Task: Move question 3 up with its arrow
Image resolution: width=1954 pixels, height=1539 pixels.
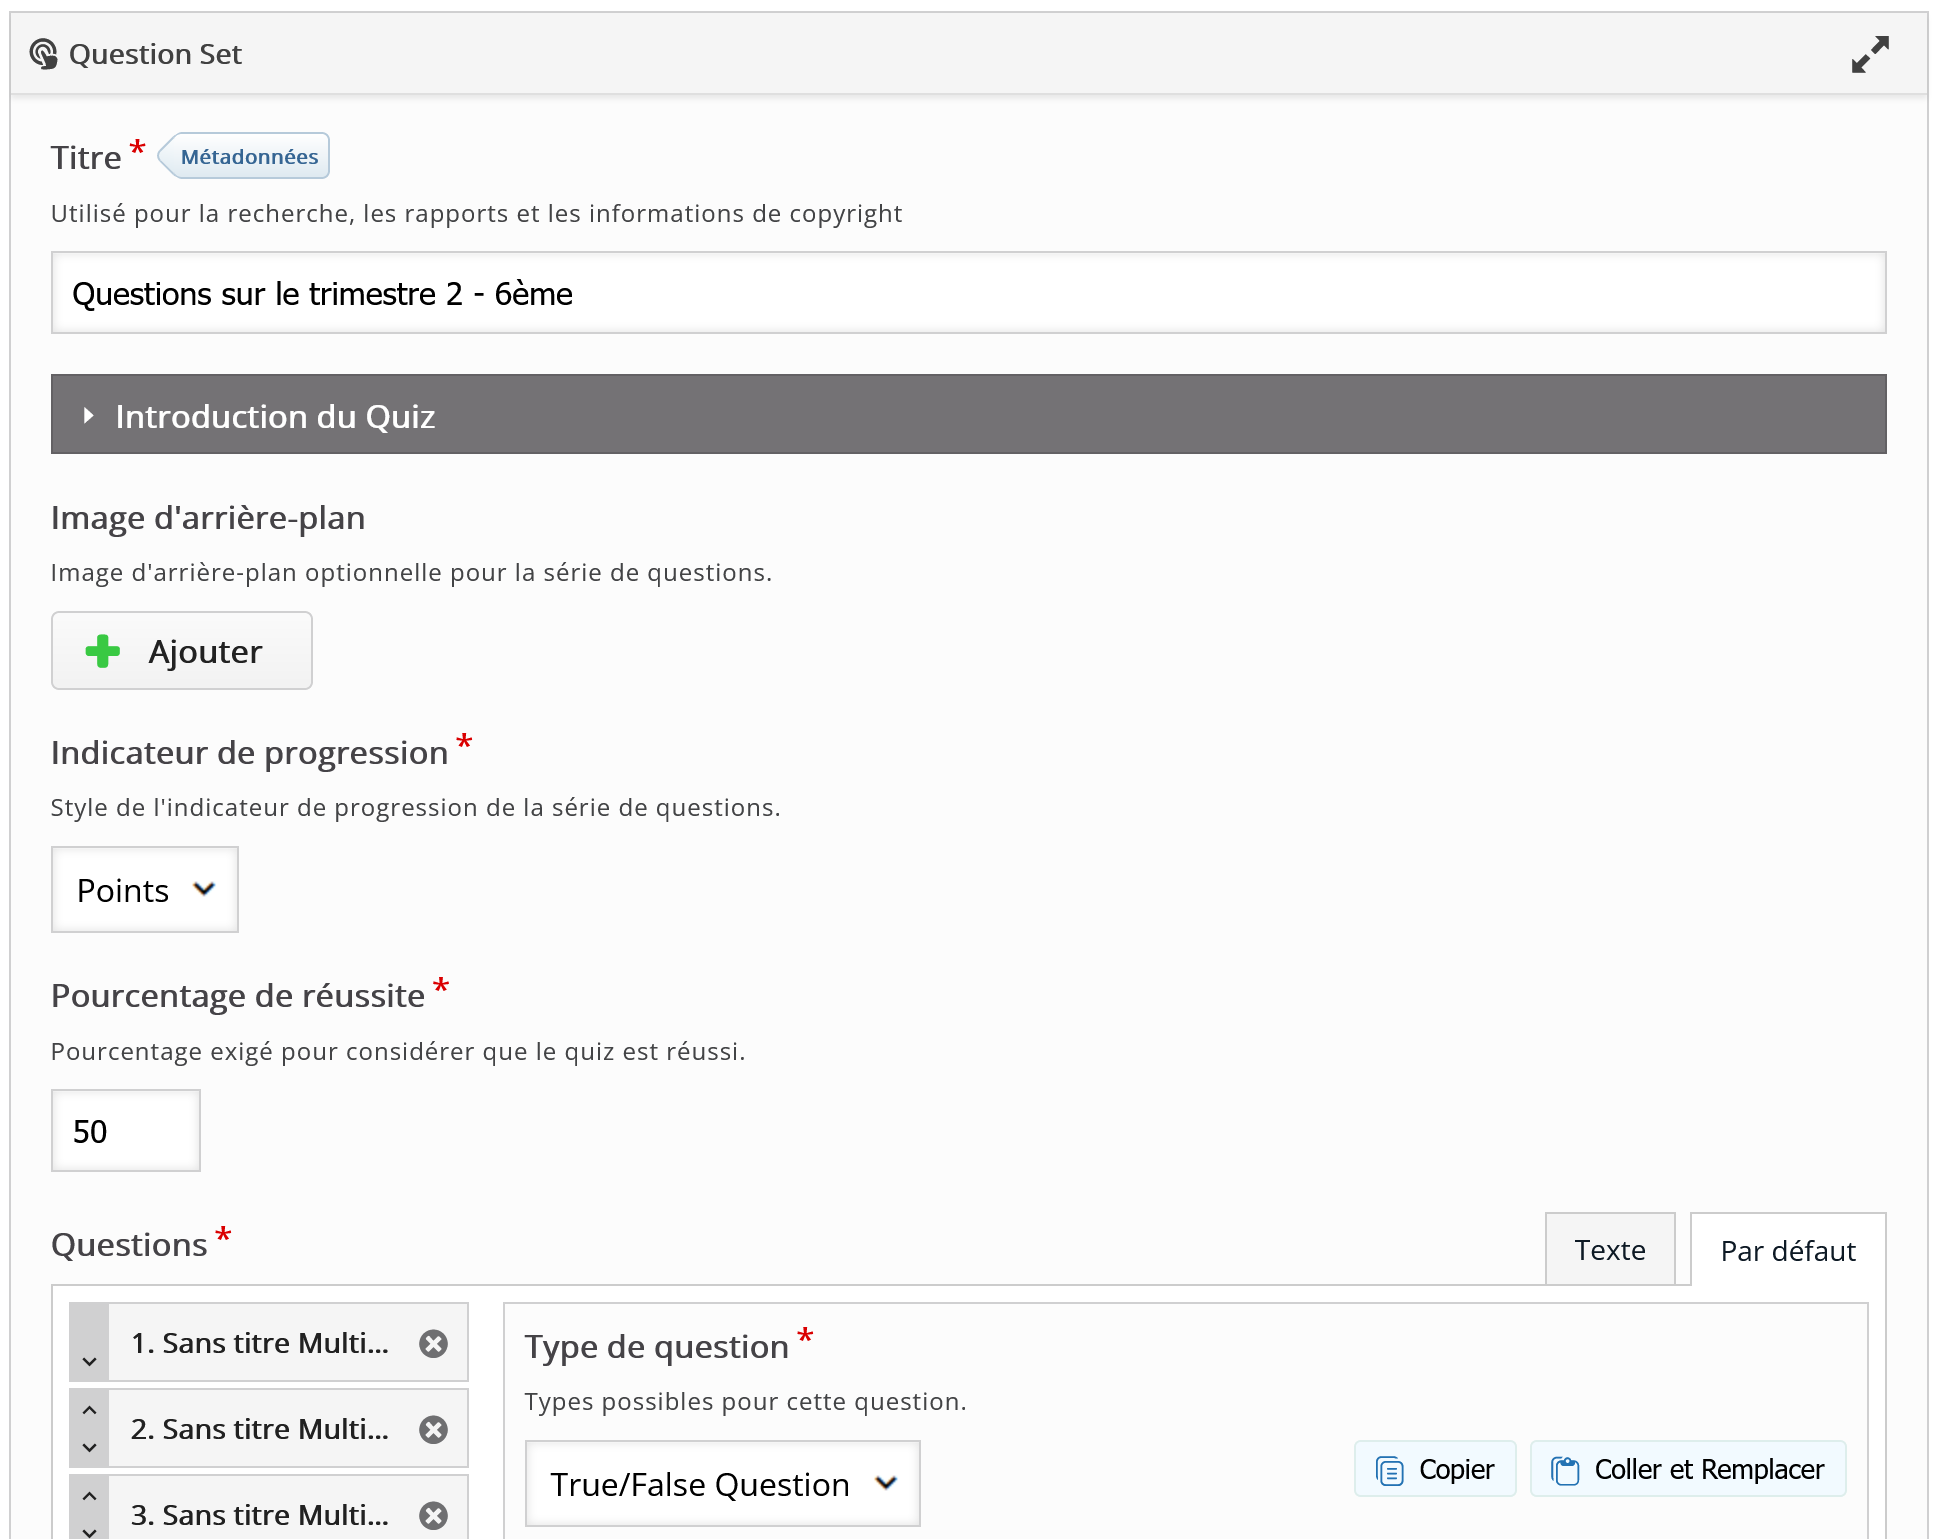Action: click(x=89, y=1496)
